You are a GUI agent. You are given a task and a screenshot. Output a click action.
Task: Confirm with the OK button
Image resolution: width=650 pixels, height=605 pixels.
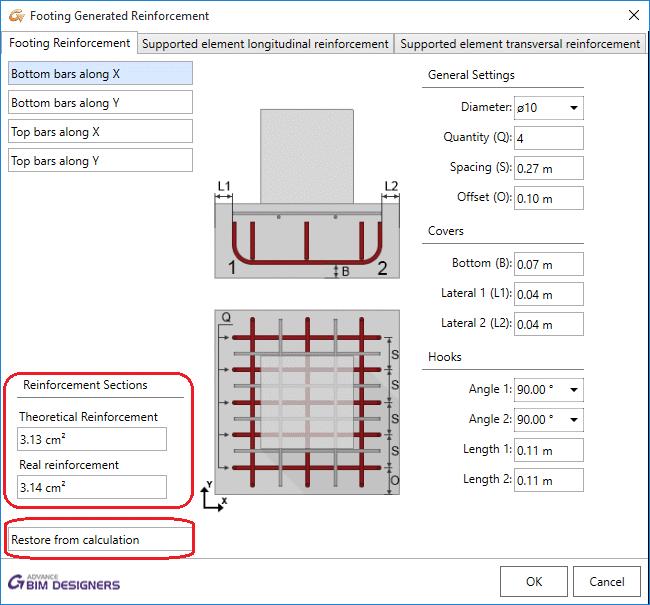(534, 581)
